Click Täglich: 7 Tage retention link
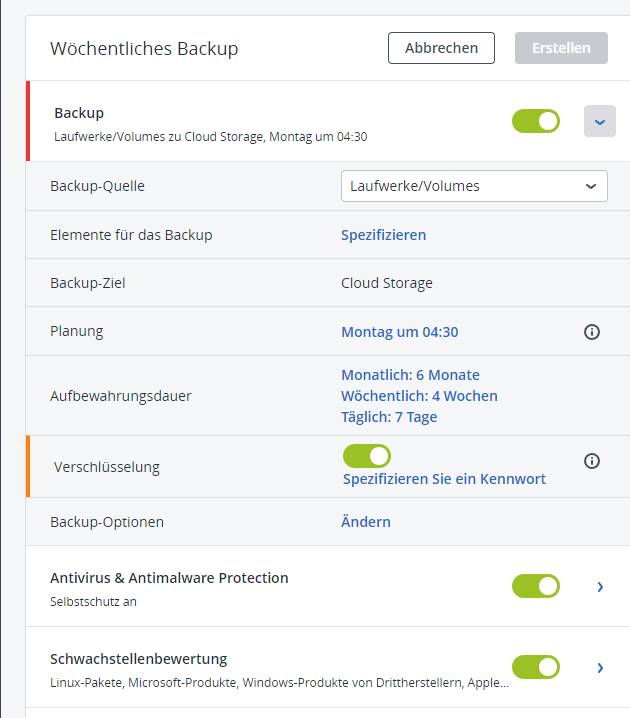 pos(389,417)
